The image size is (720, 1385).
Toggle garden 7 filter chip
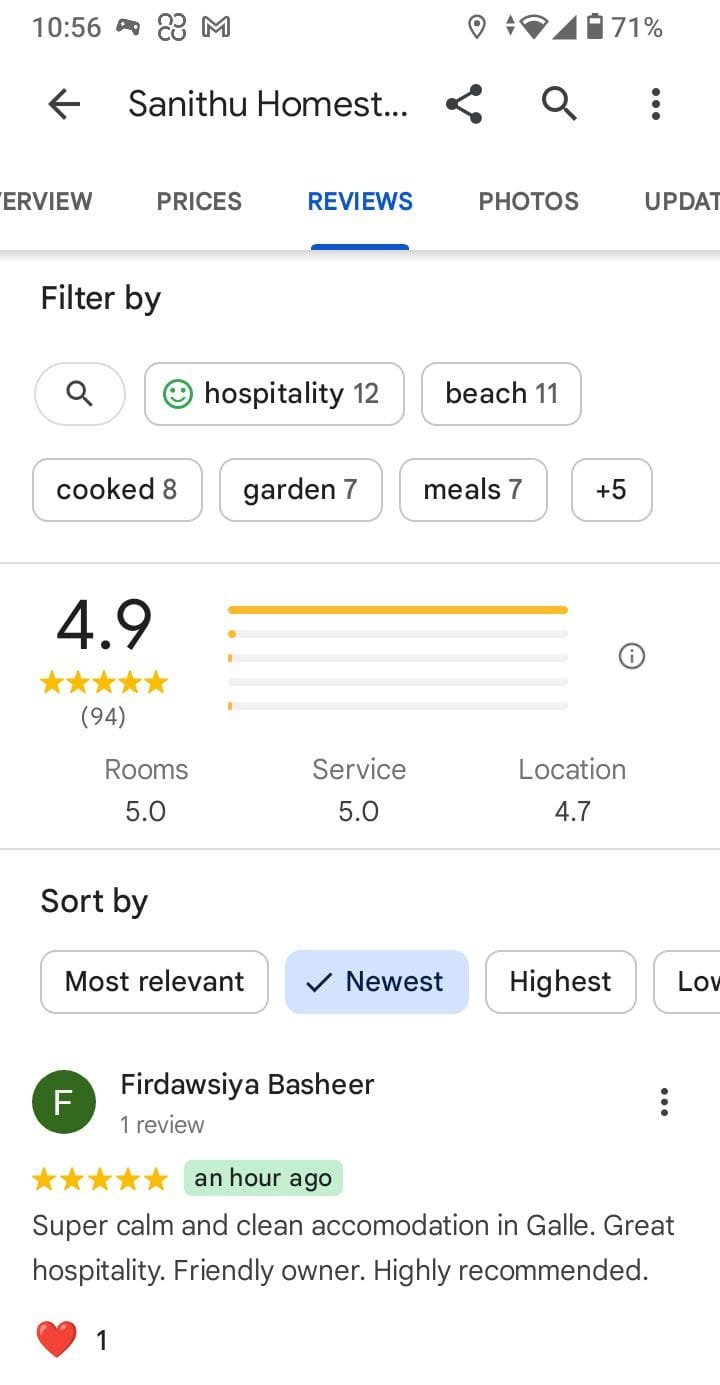[x=300, y=490]
